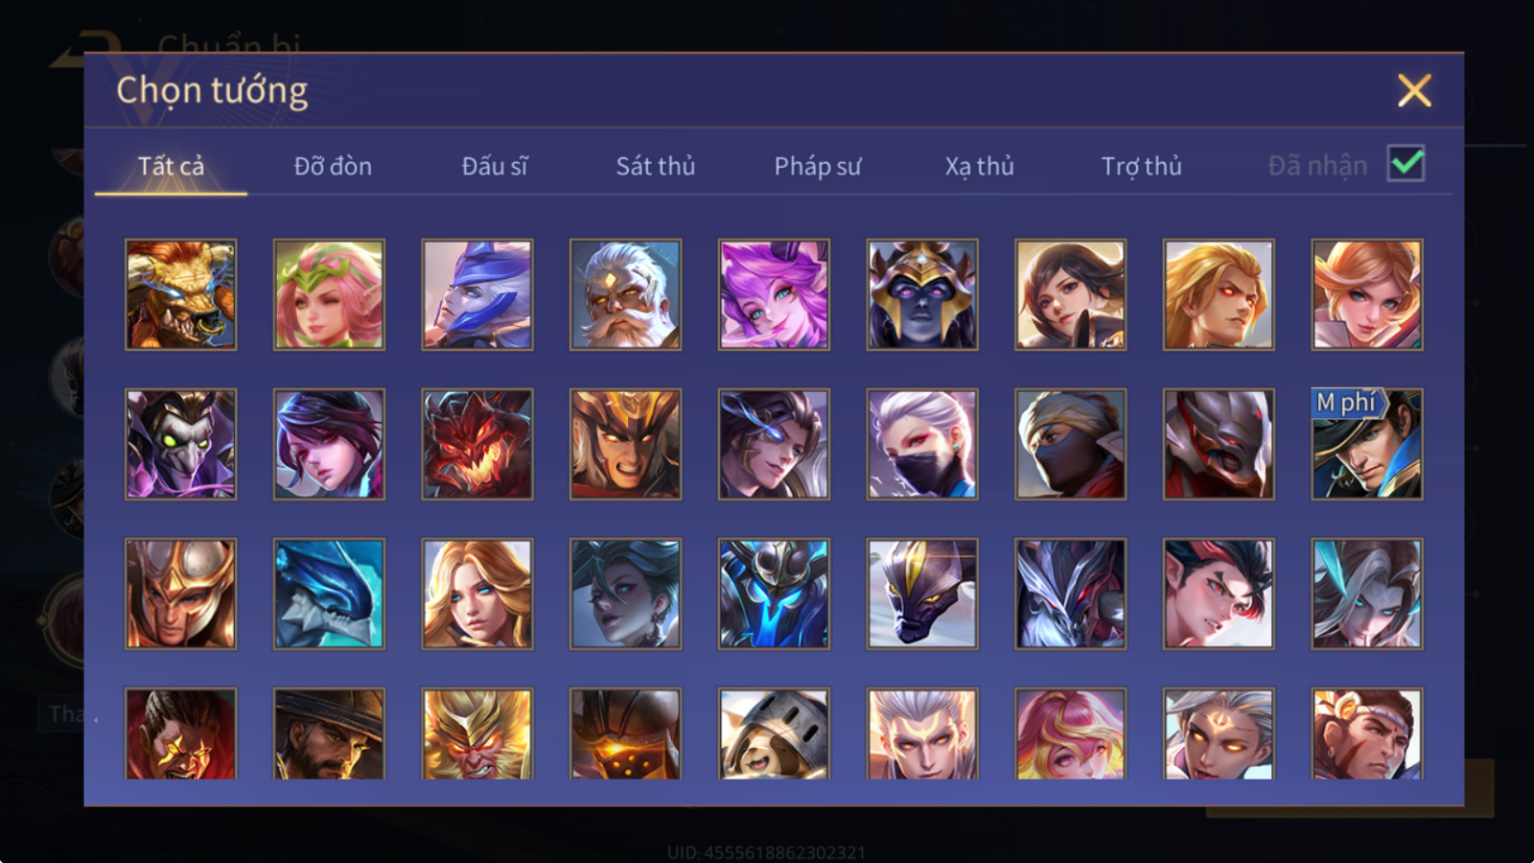
Task: Show the "Pháp sư" hero category
Action: click(817, 166)
